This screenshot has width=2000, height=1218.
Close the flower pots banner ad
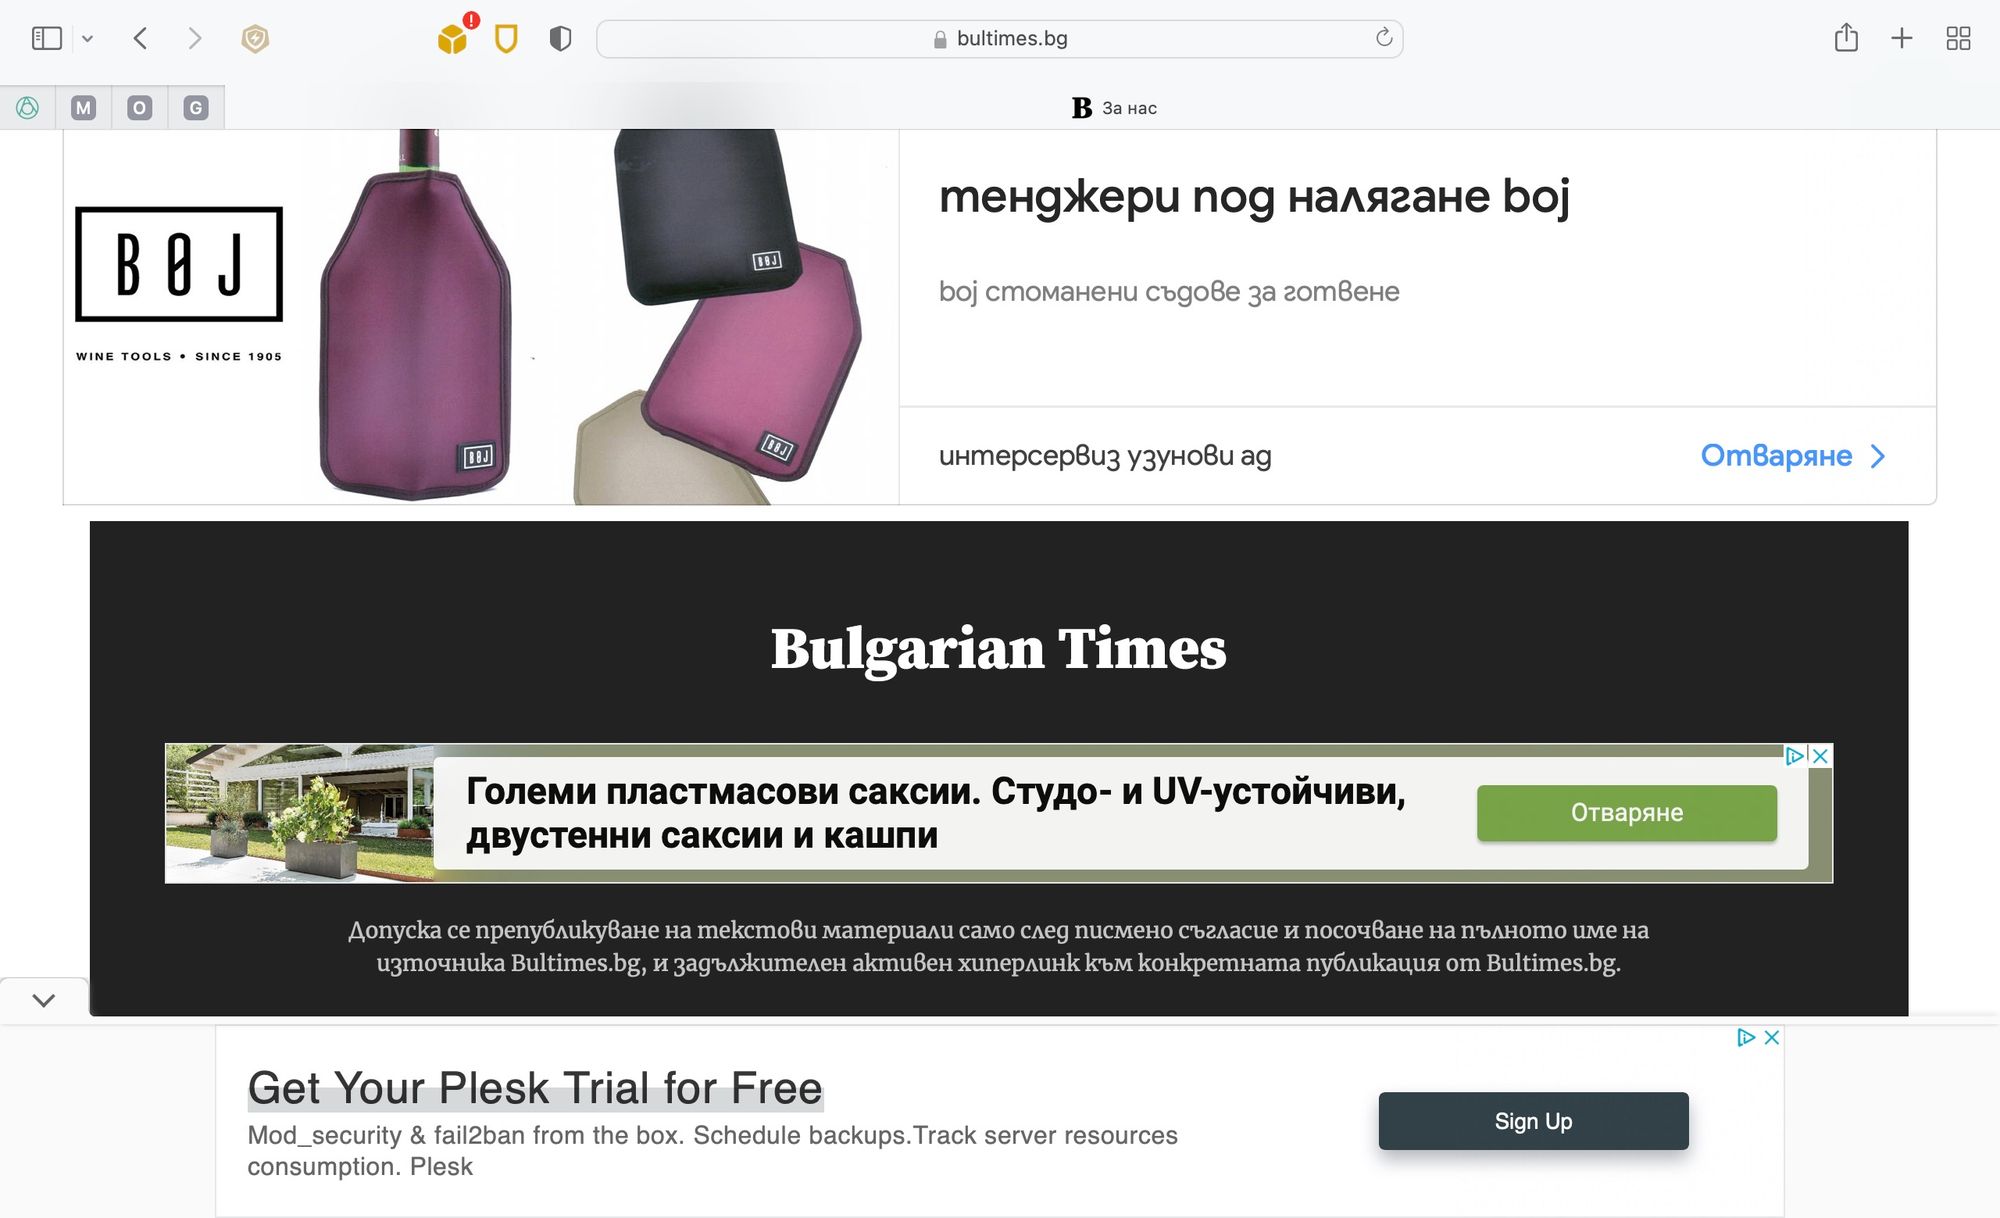[1821, 756]
